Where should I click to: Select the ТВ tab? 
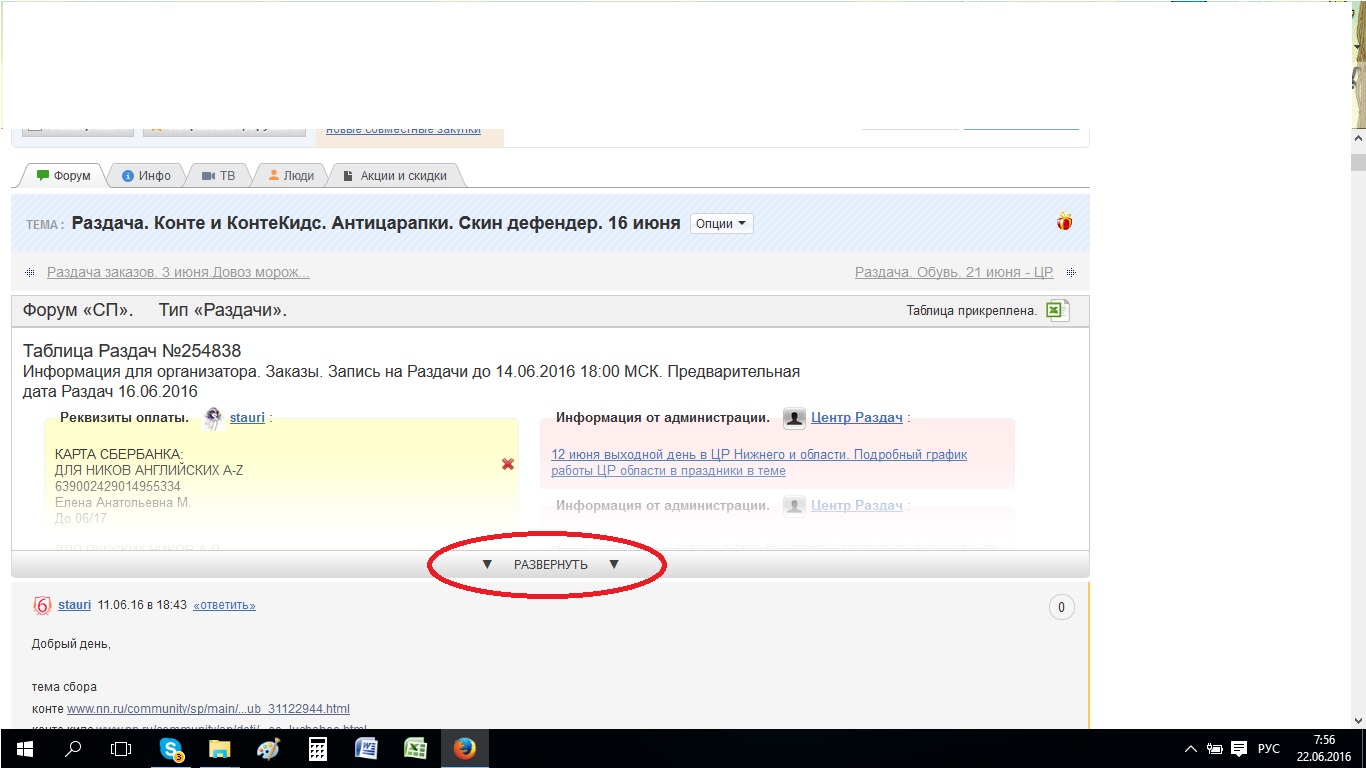pos(219,176)
